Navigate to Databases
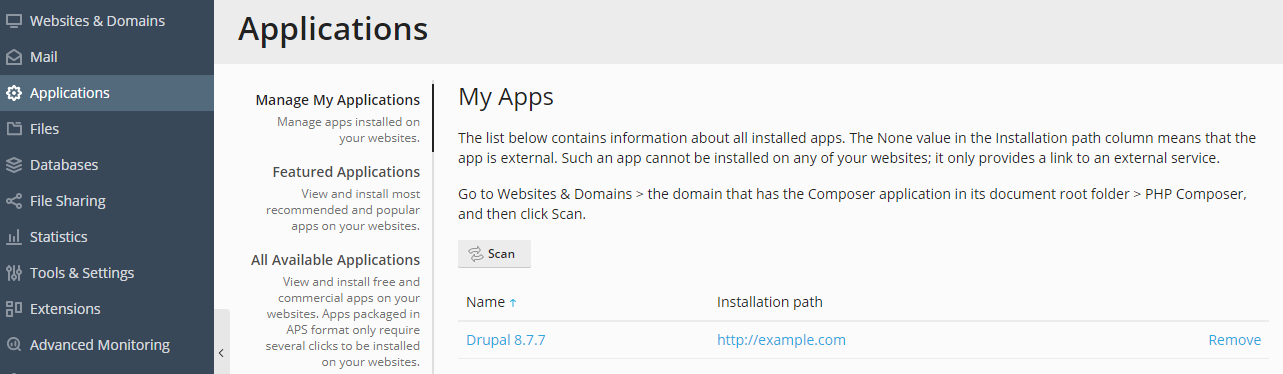This screenshot has height=374, width=1283. pyautogui.click(x=107, y=165)
